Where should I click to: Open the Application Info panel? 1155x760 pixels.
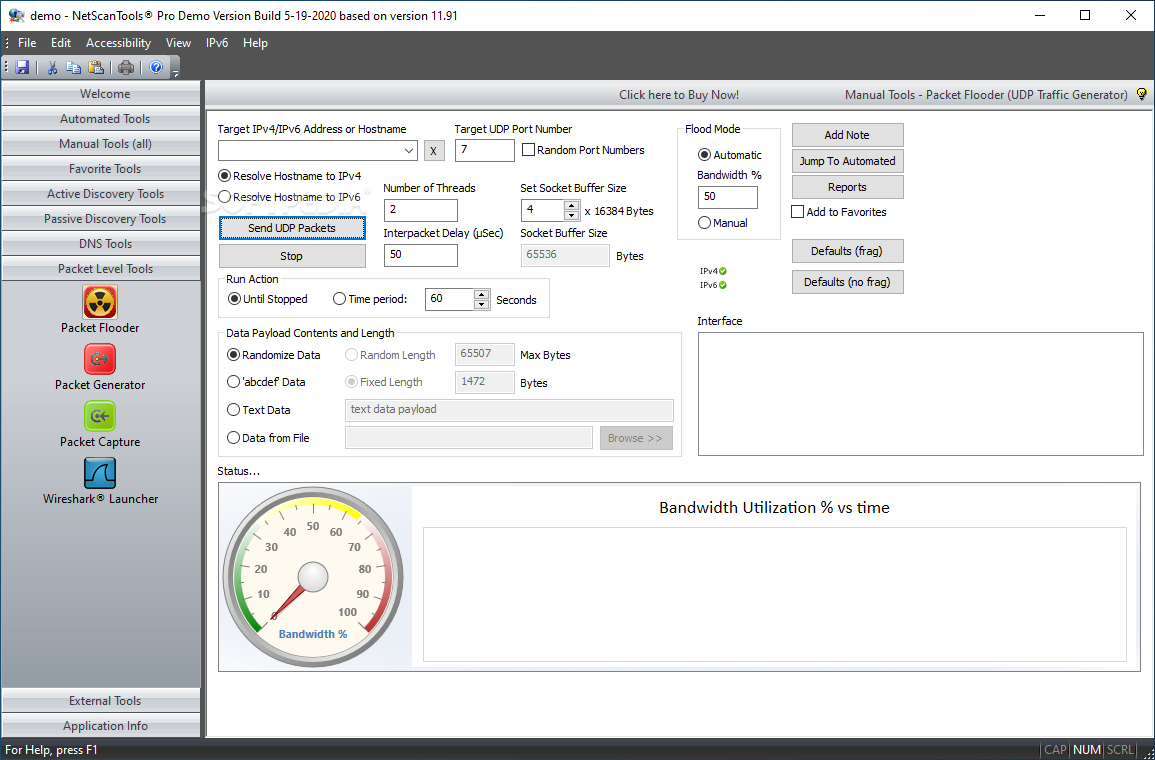(101, 726)
